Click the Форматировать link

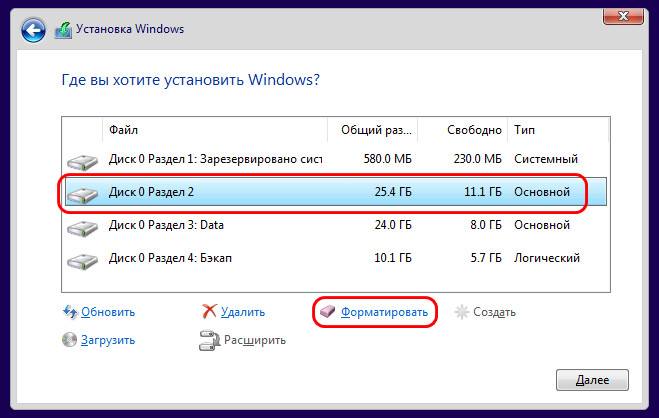[384, 312]
